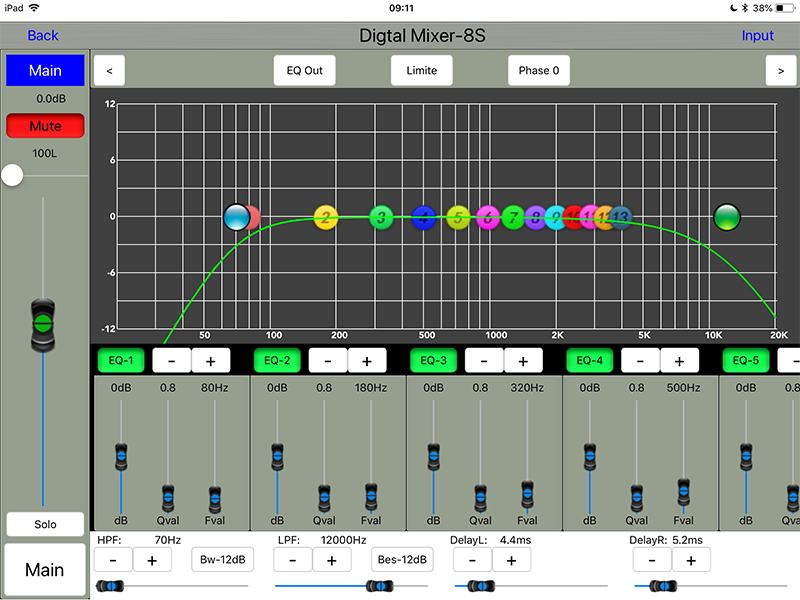Select the blue Main channel tab
The height and width of the screenshot is (600, 800).
(45, 71)
